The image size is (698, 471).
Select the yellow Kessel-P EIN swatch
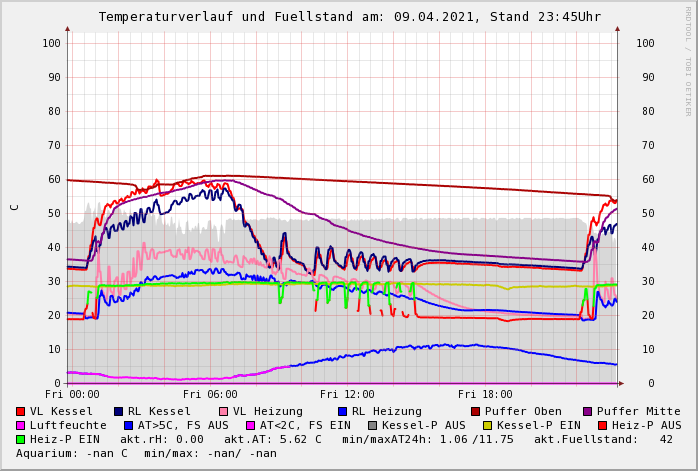coord(487,425)
